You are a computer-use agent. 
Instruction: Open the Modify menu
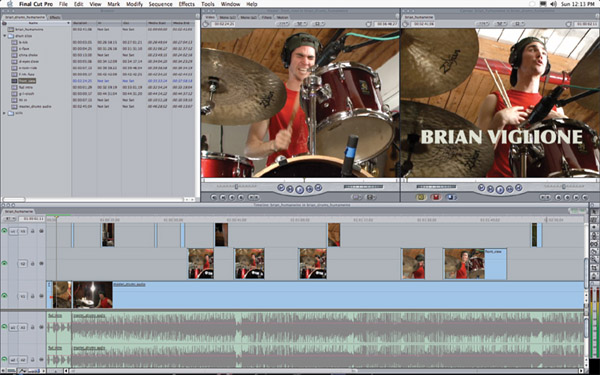tap(134, 4)
